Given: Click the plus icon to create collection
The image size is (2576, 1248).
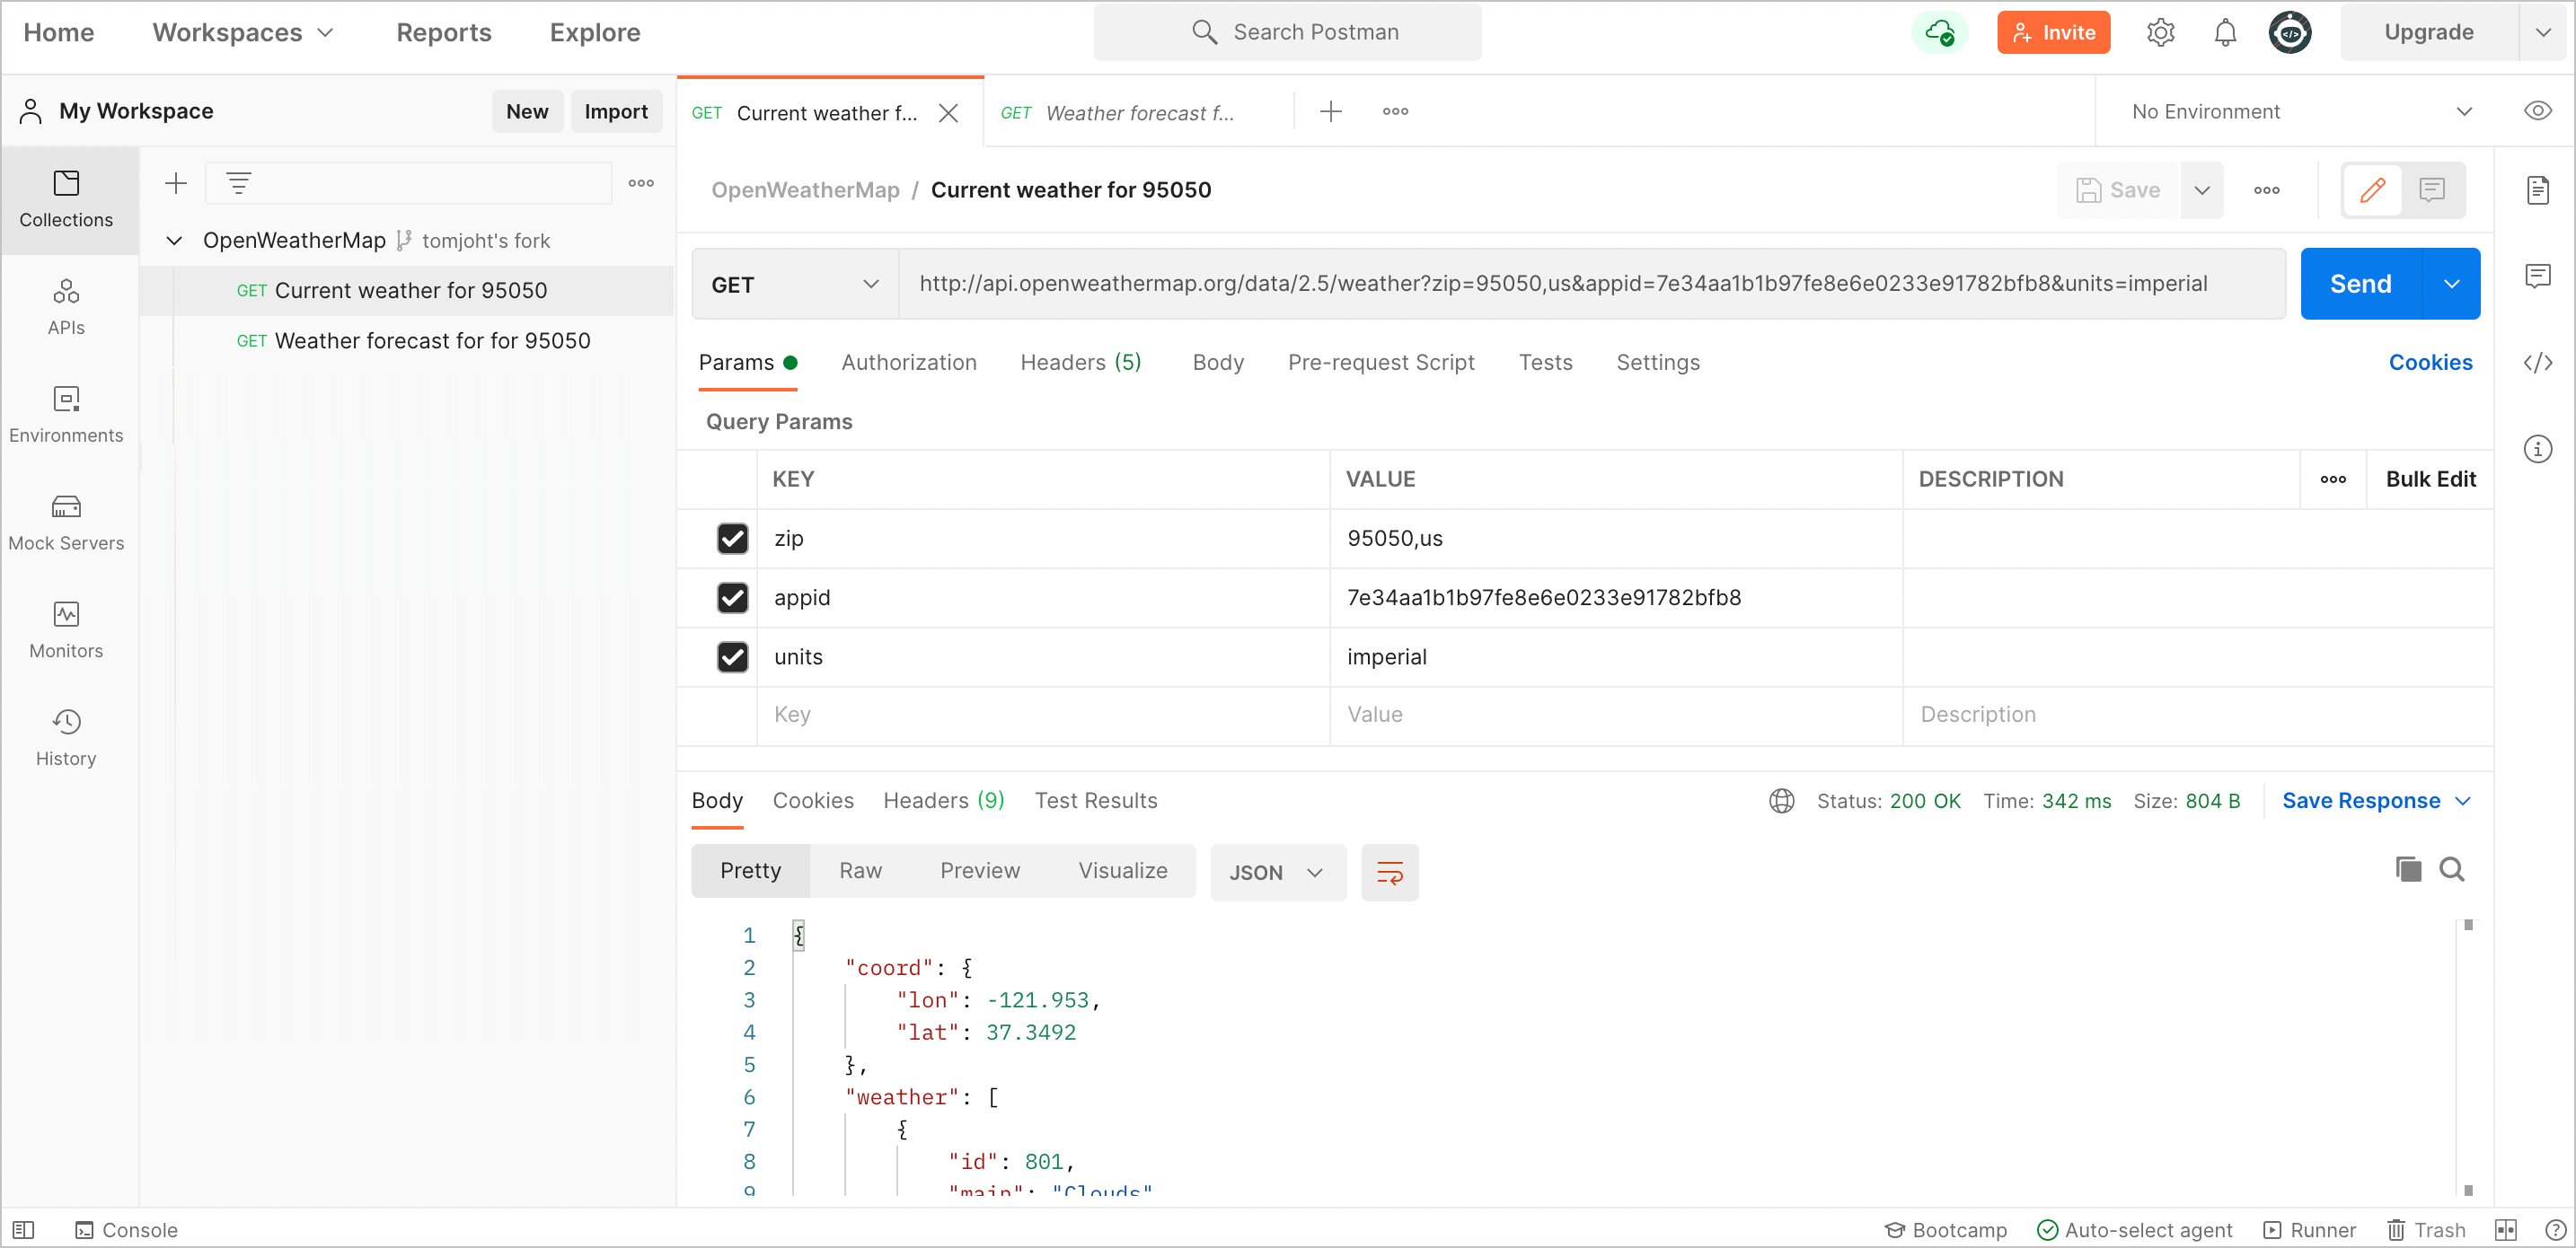Looking at the screenshot, I should 176,183.
